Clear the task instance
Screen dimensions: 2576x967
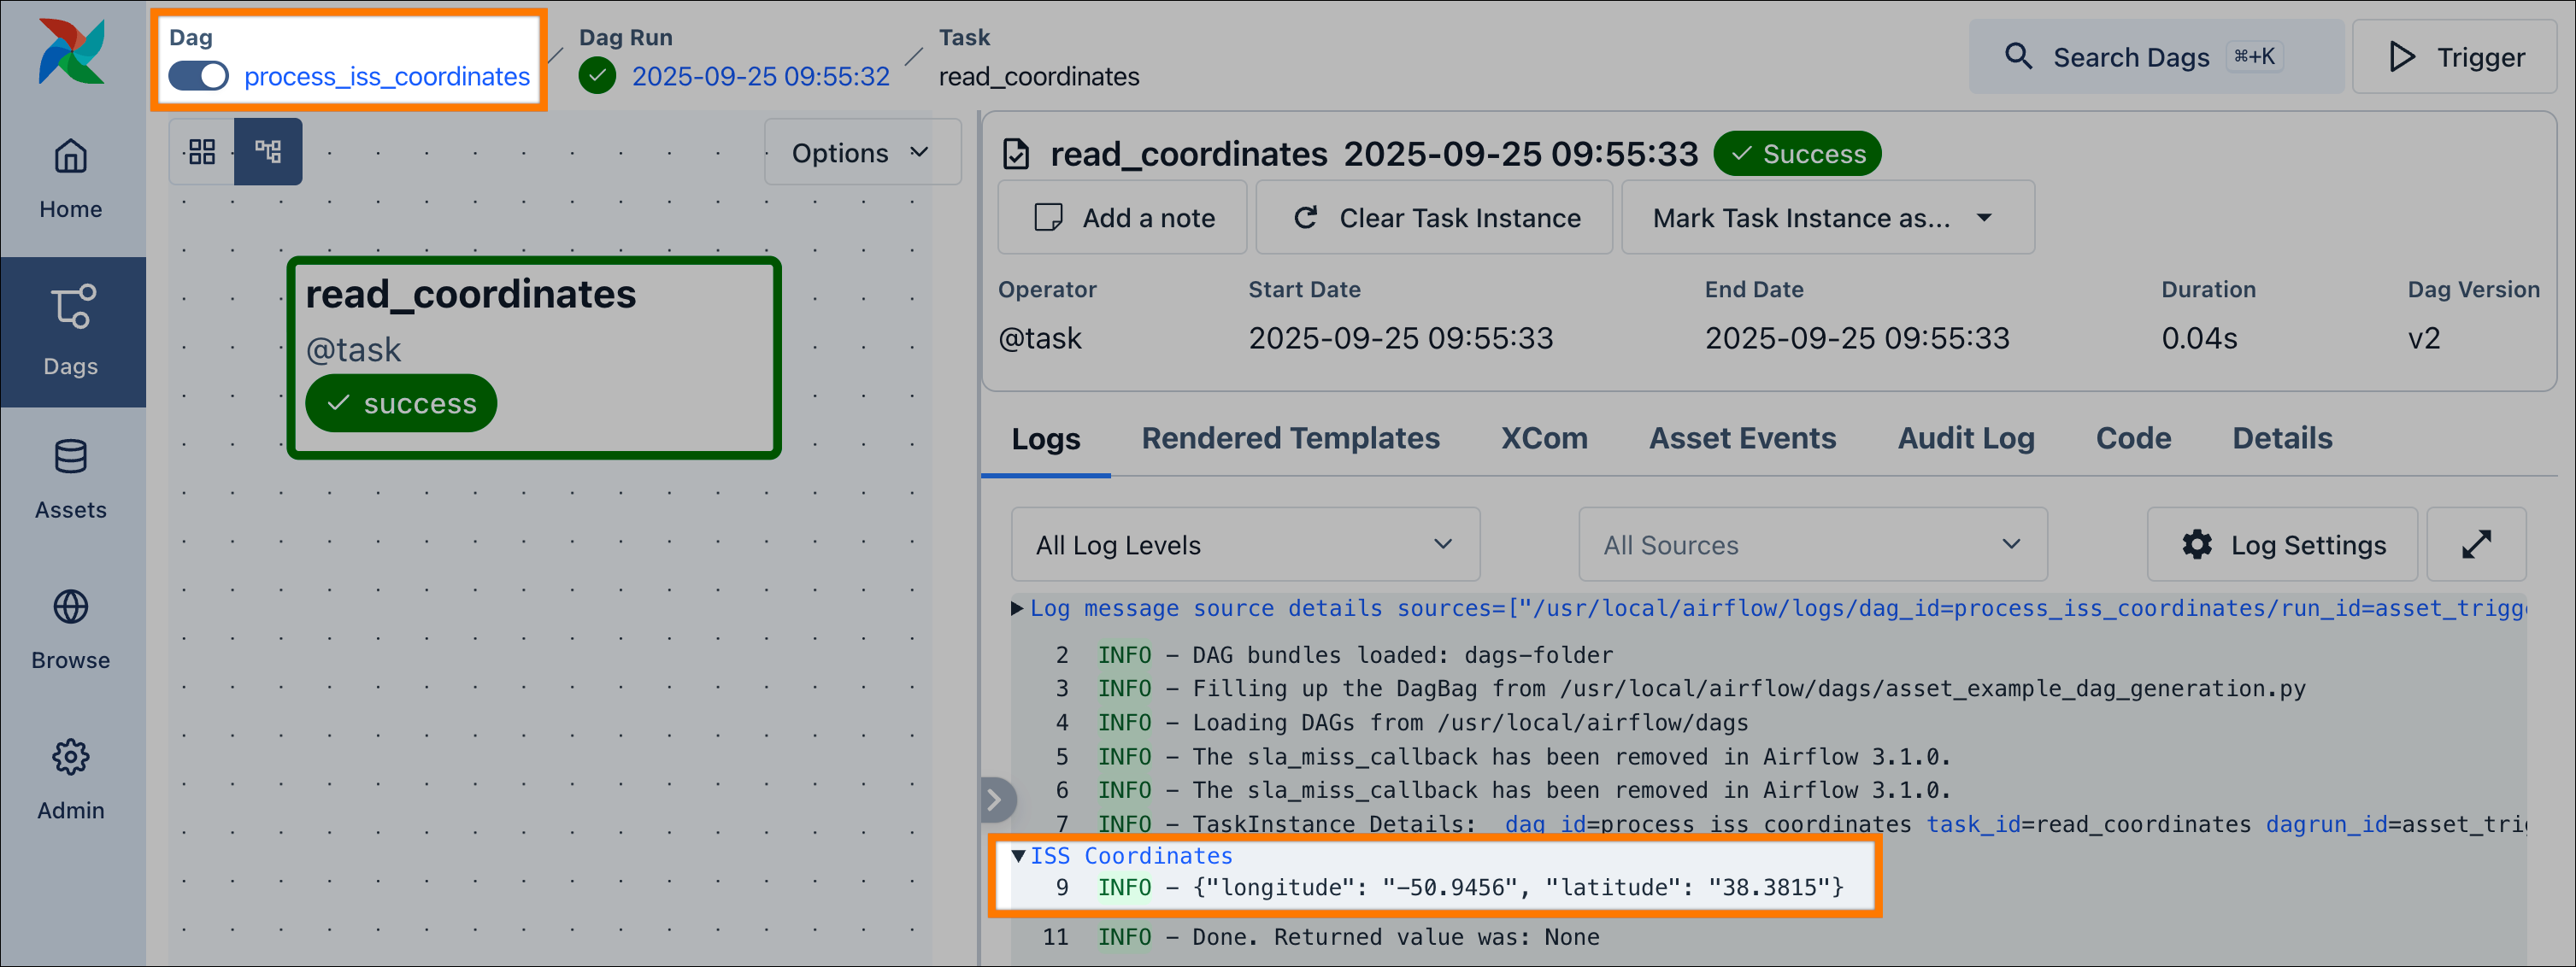[1434, 217]
